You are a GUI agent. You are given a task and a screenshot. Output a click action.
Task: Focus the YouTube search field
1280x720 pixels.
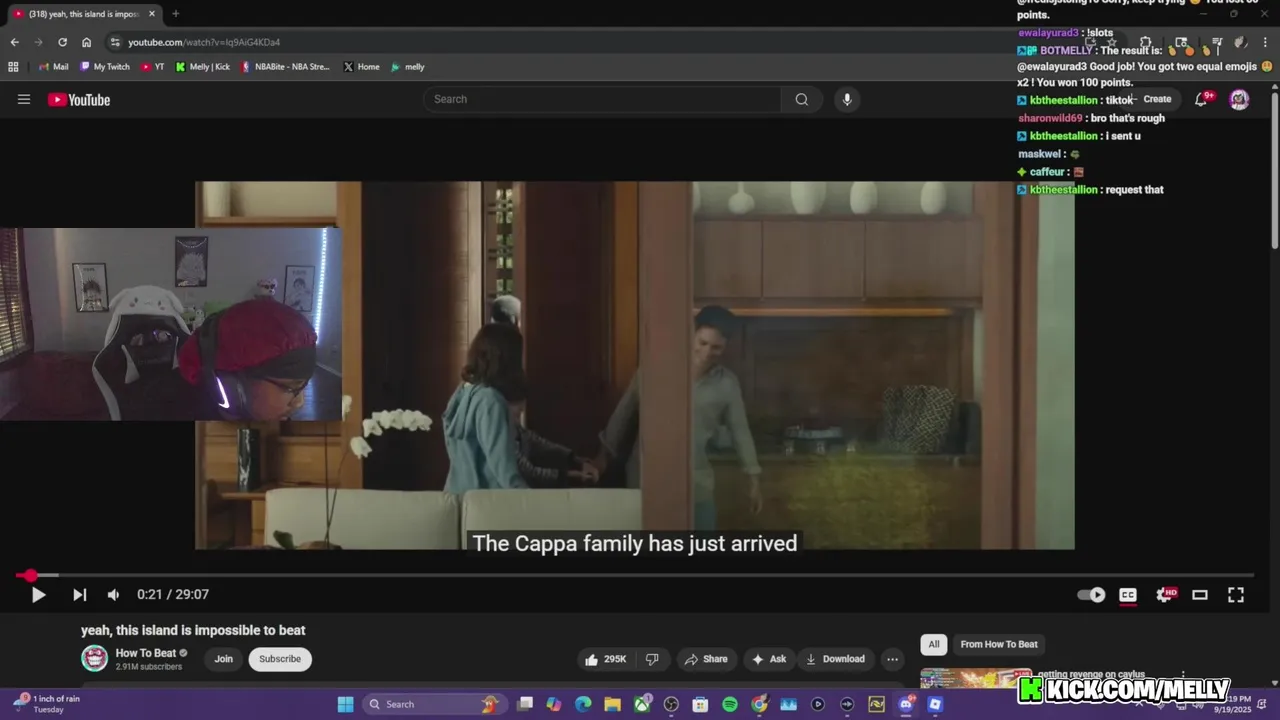click(x=602, y=99)
